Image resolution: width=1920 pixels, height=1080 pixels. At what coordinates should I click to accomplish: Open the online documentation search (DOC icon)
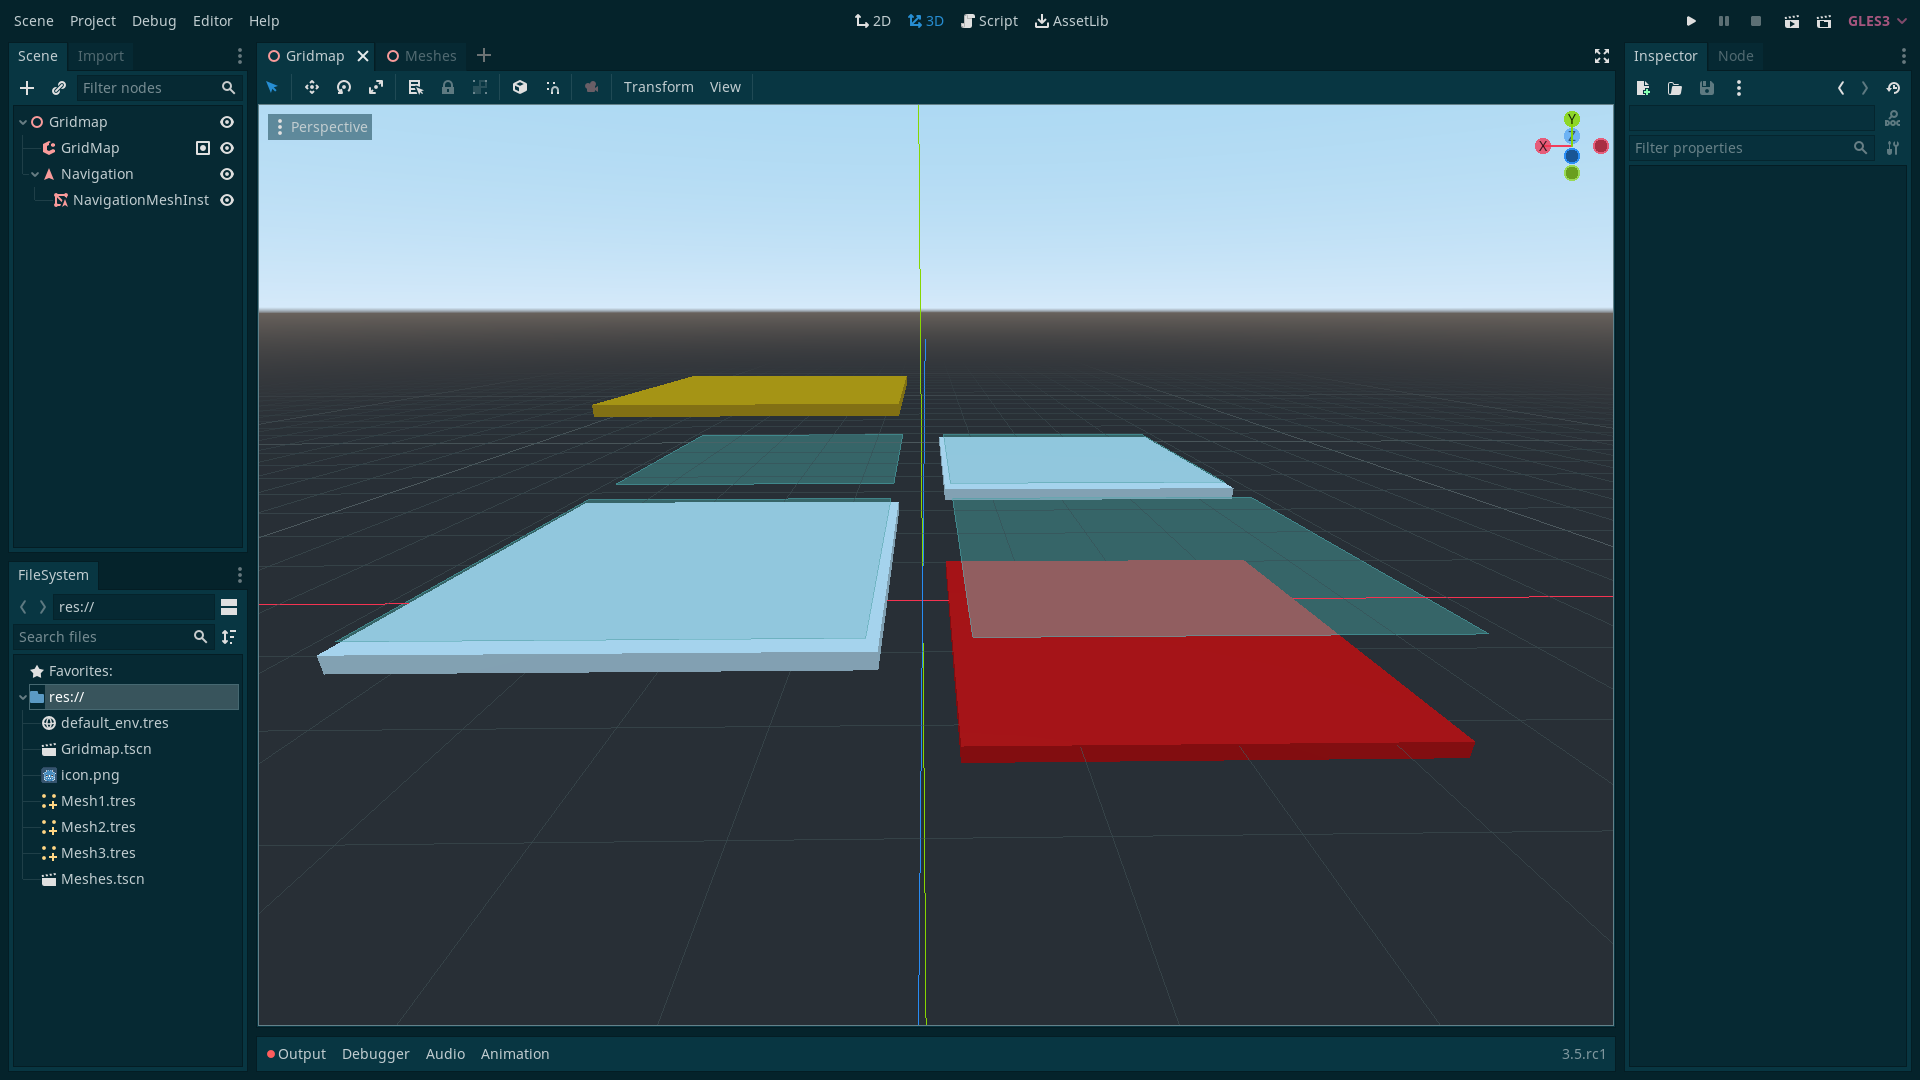(x=1894, y=118)
